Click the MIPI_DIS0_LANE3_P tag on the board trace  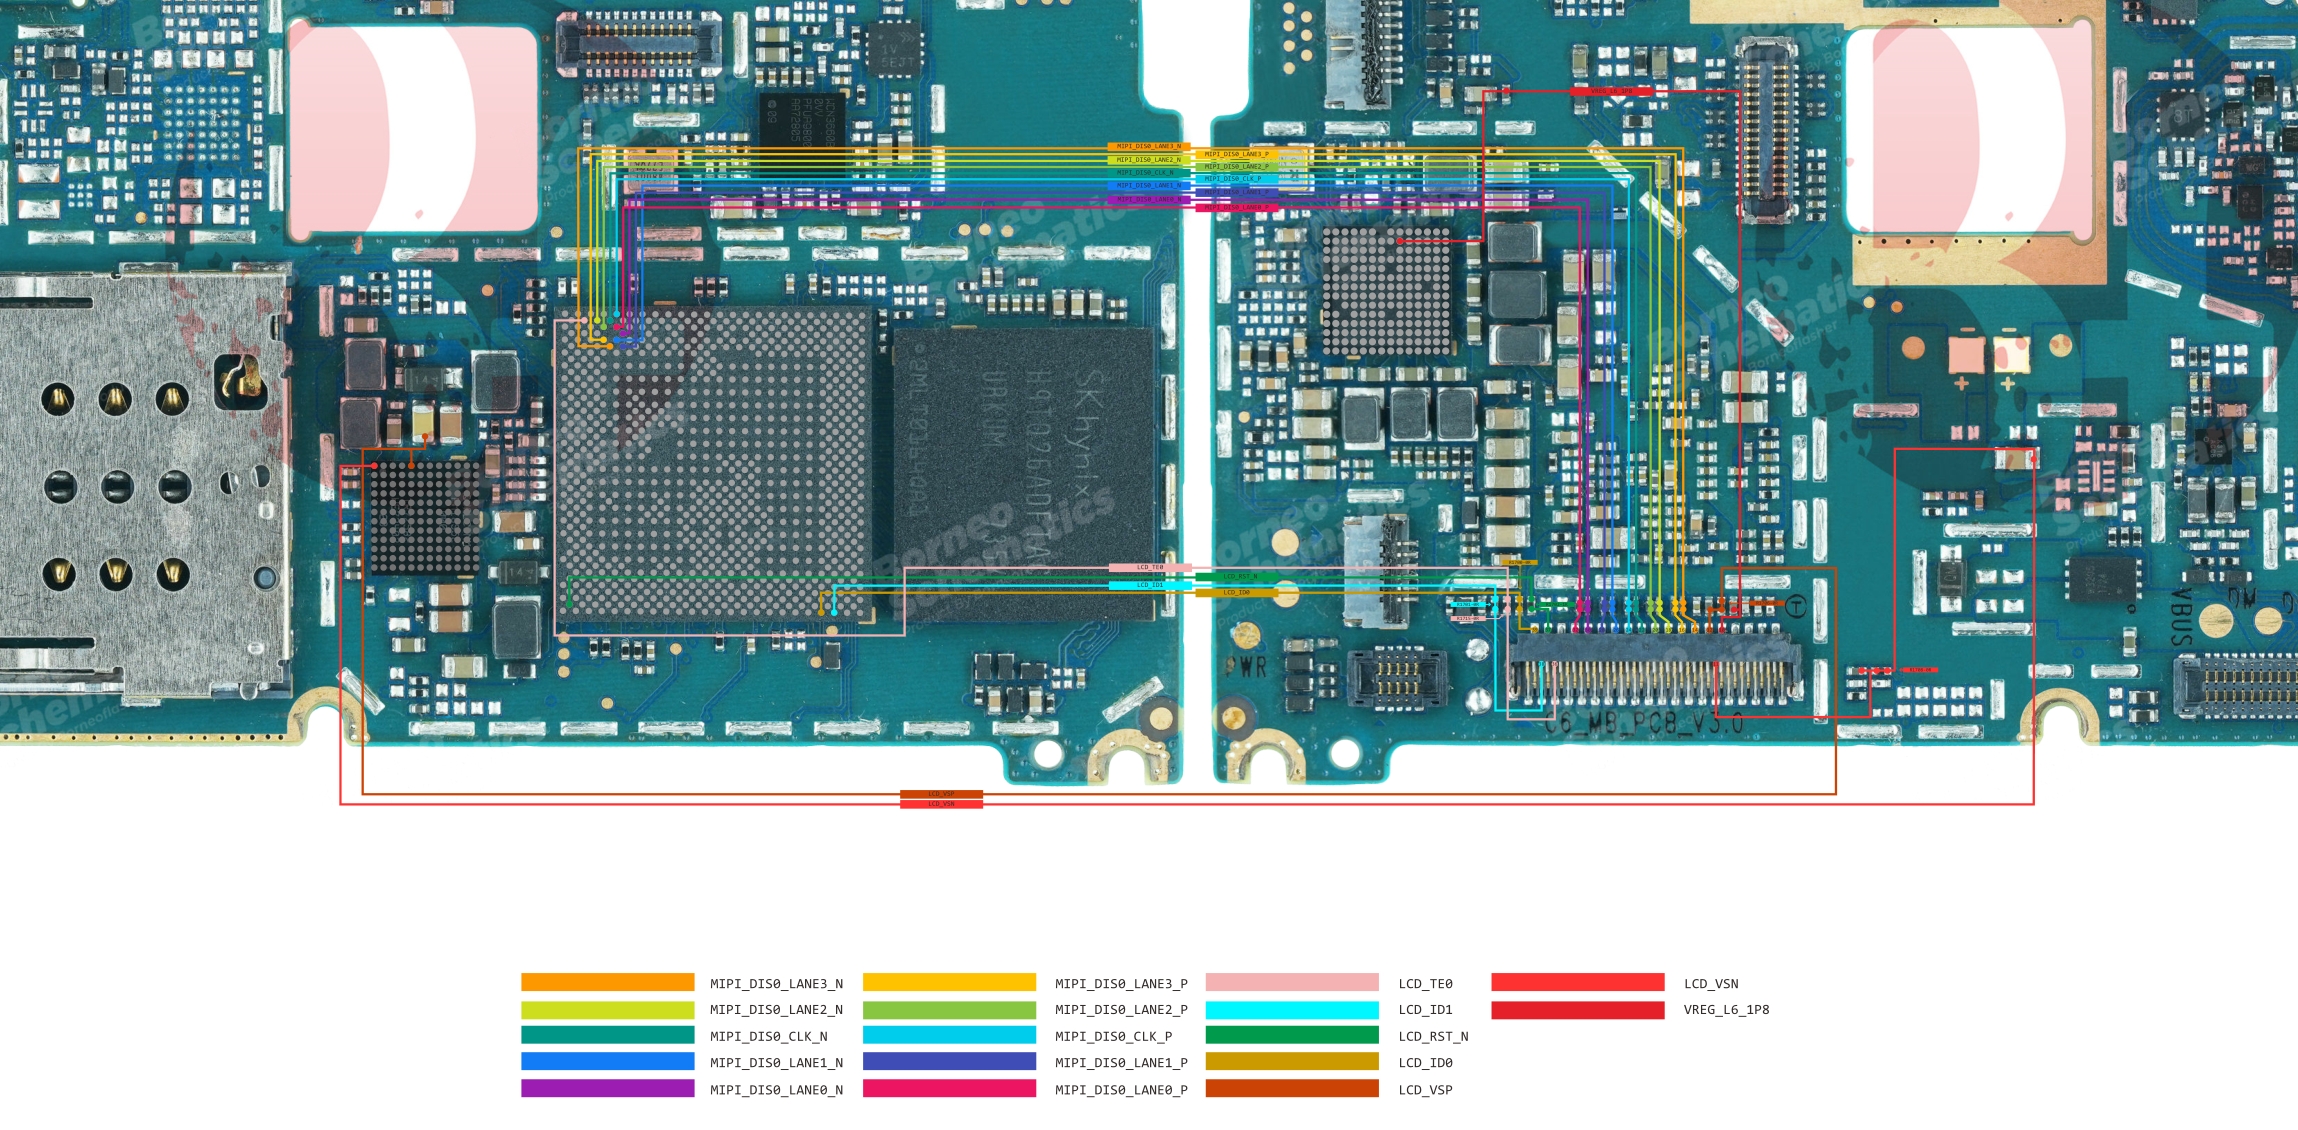coord(1237,154)
